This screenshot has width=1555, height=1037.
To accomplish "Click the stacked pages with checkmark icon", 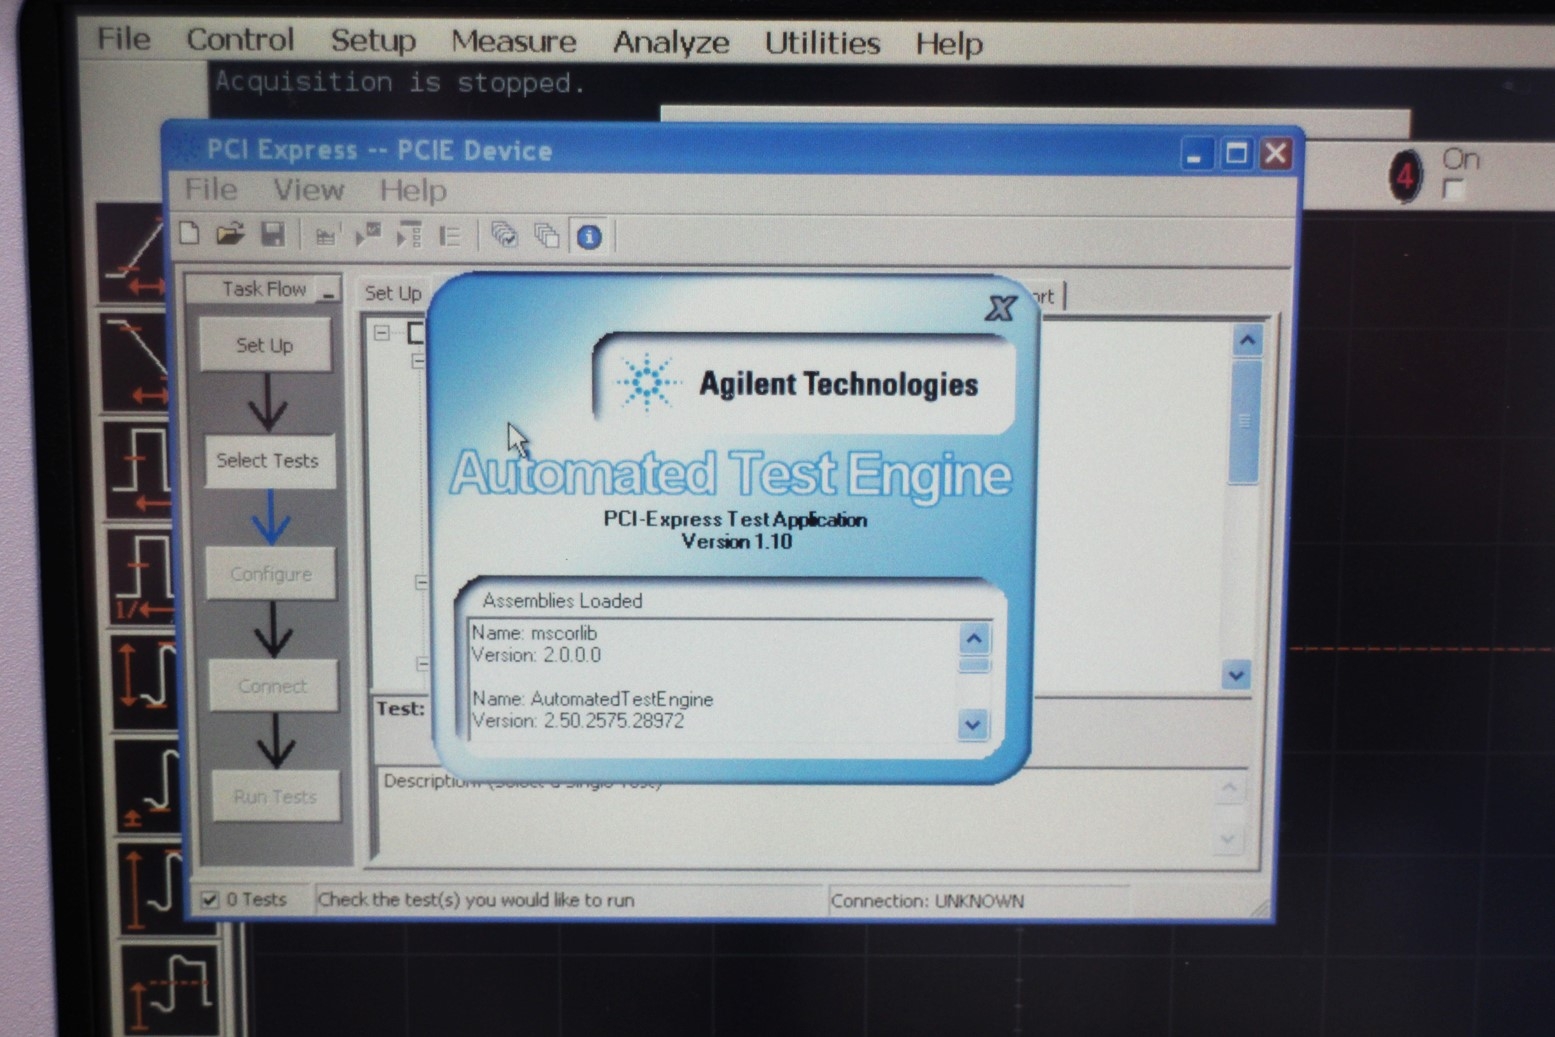I will tap(504, 236).
